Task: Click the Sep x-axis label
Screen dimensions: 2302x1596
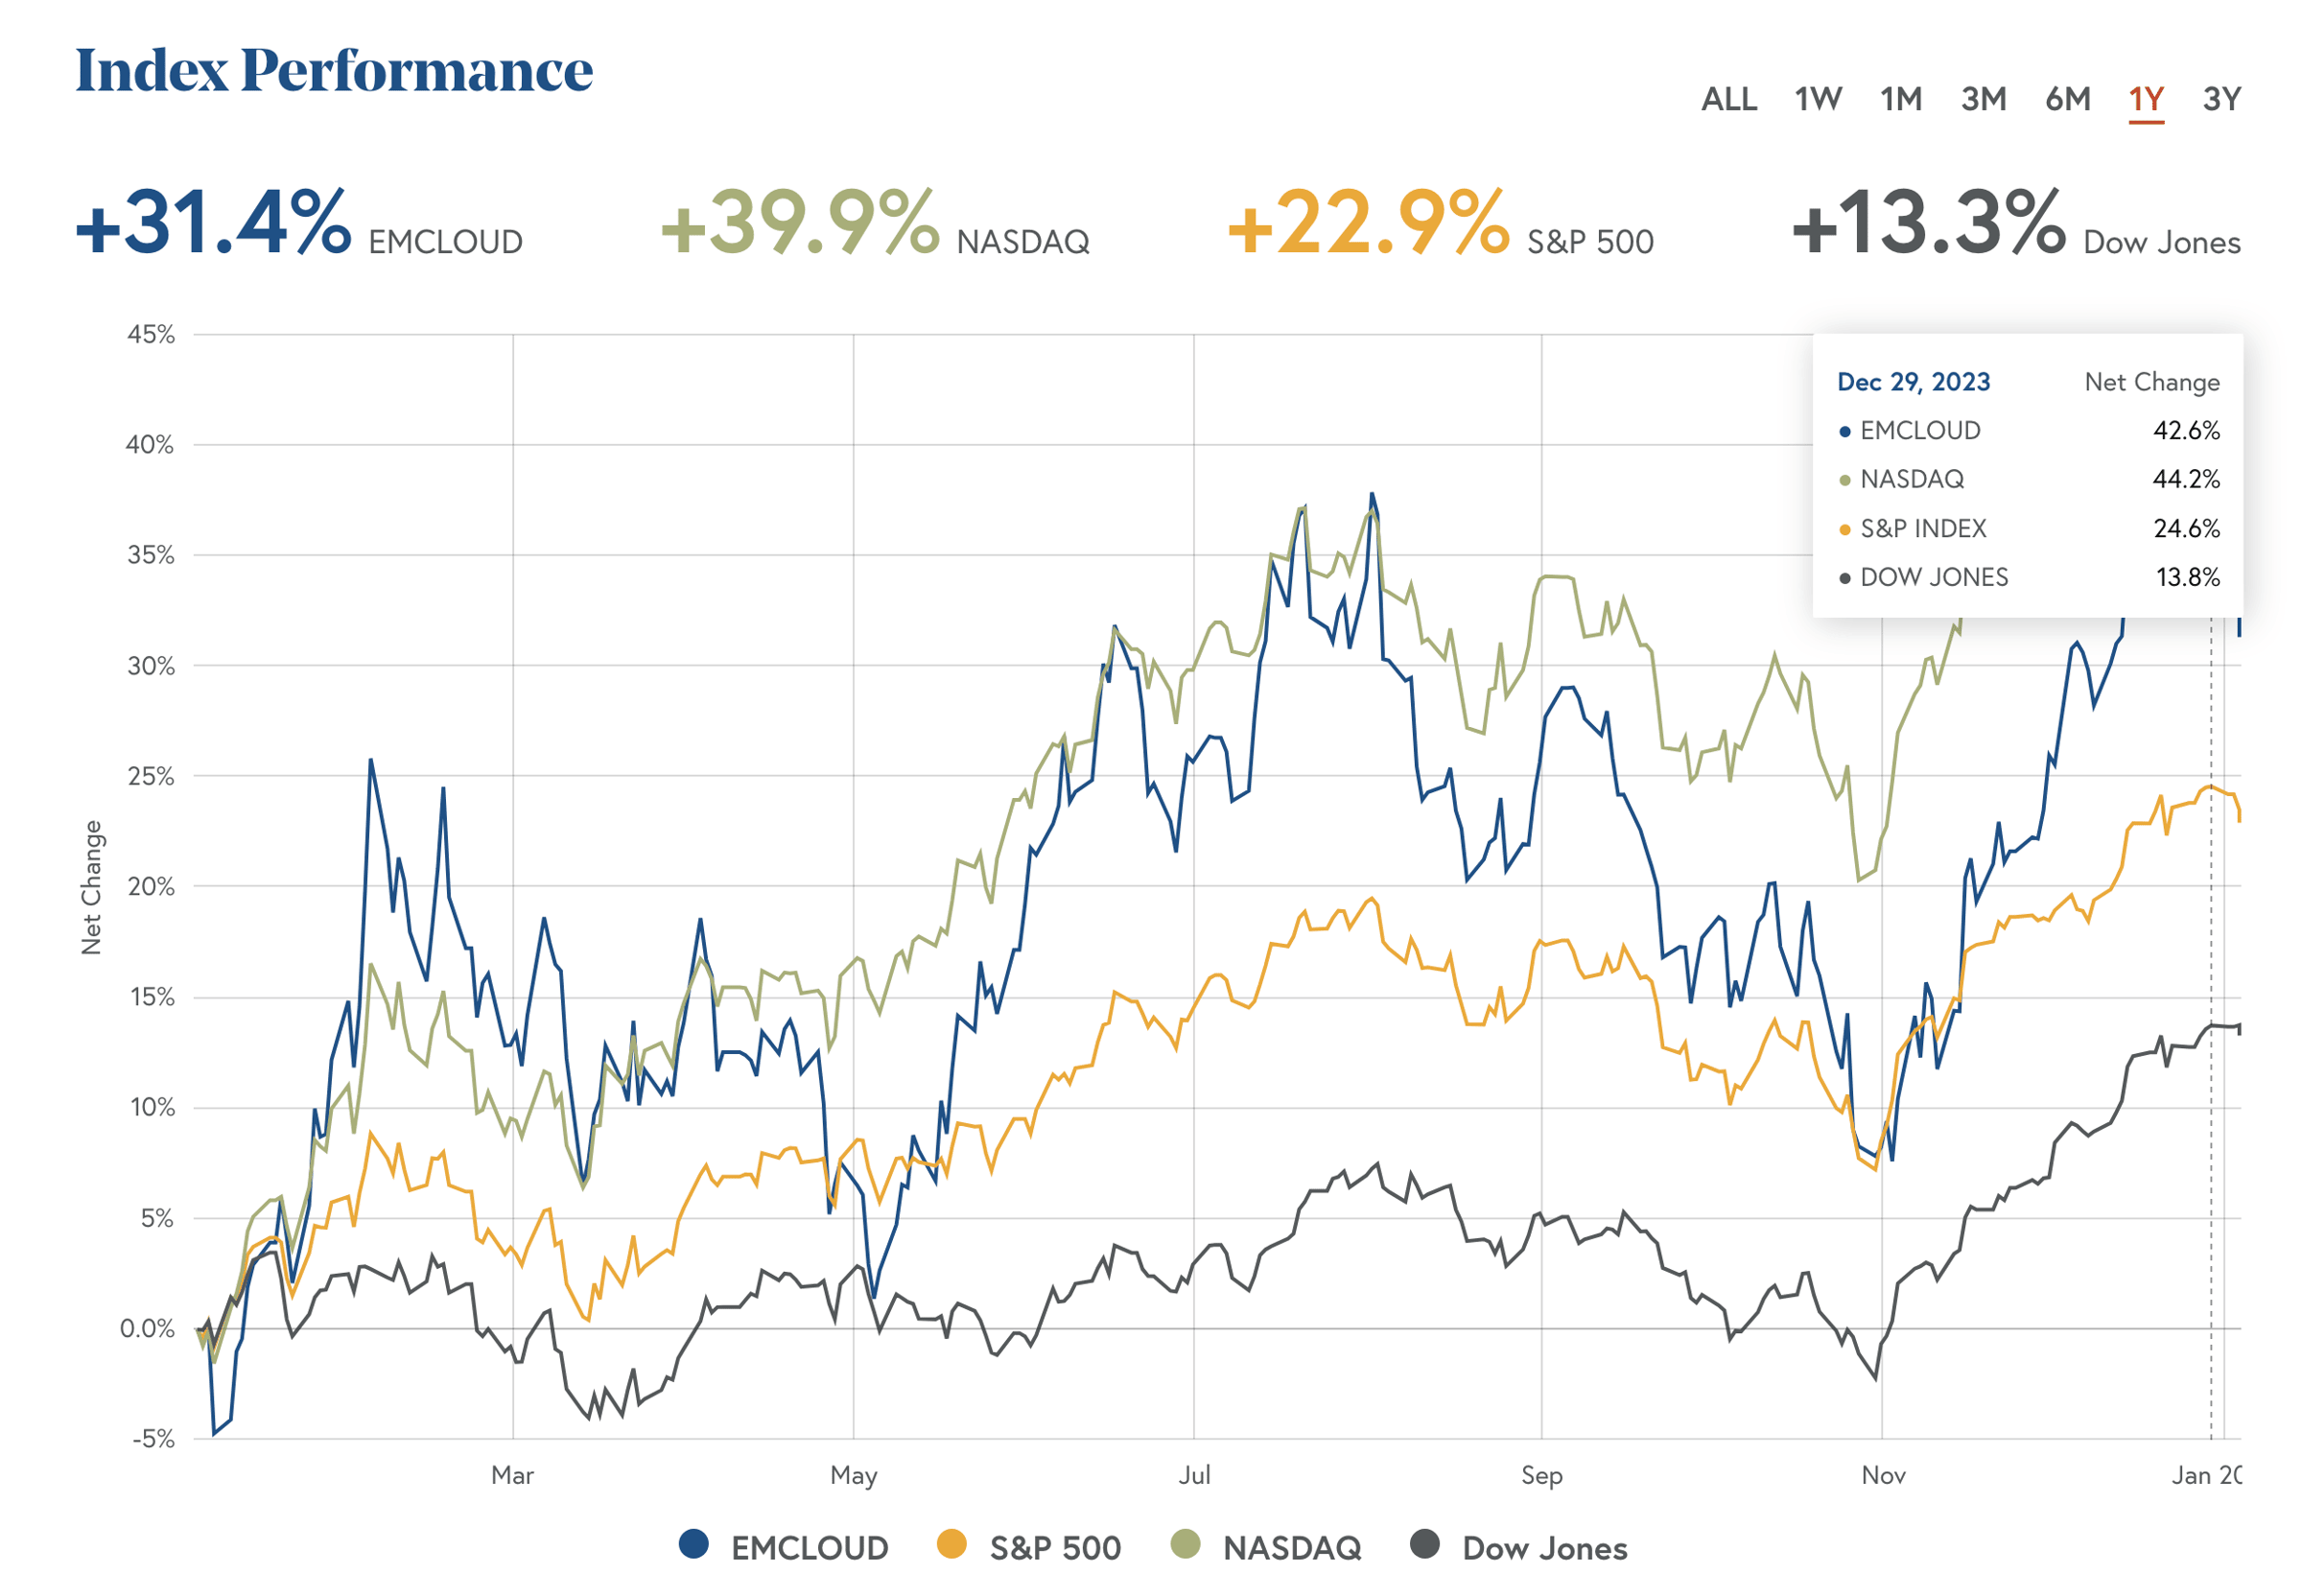Action: pyautogui.click(x=1541, y=1476)
